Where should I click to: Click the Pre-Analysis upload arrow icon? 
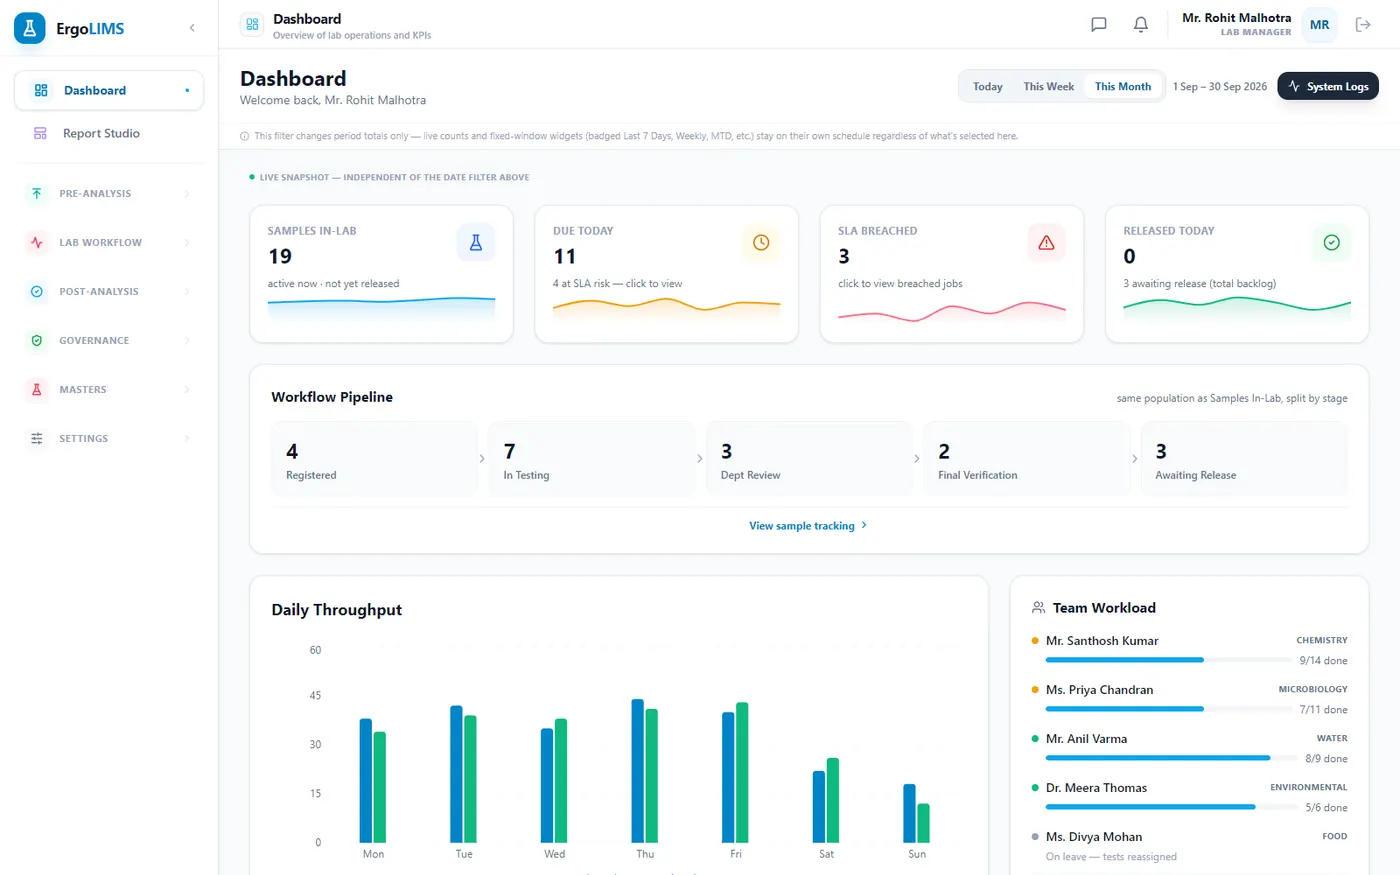pyautogui.click(x=37, y=193)
